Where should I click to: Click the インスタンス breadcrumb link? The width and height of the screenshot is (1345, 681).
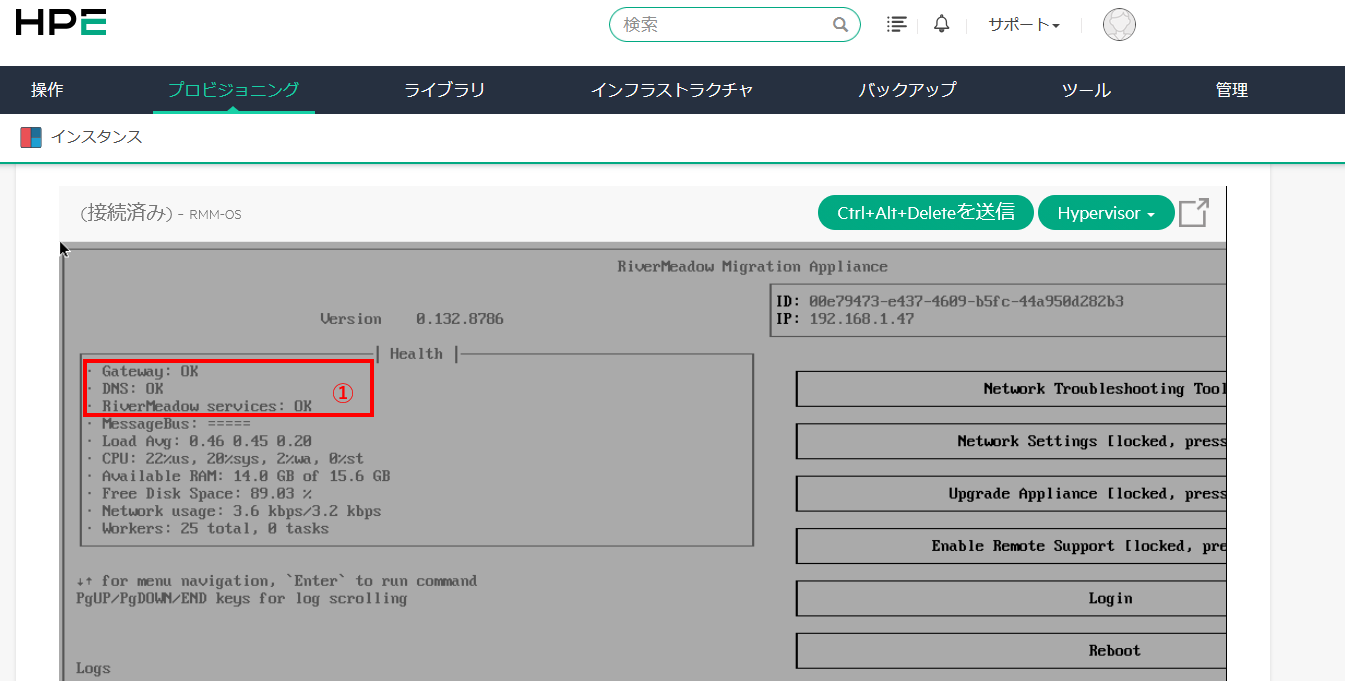coord(96,137)
